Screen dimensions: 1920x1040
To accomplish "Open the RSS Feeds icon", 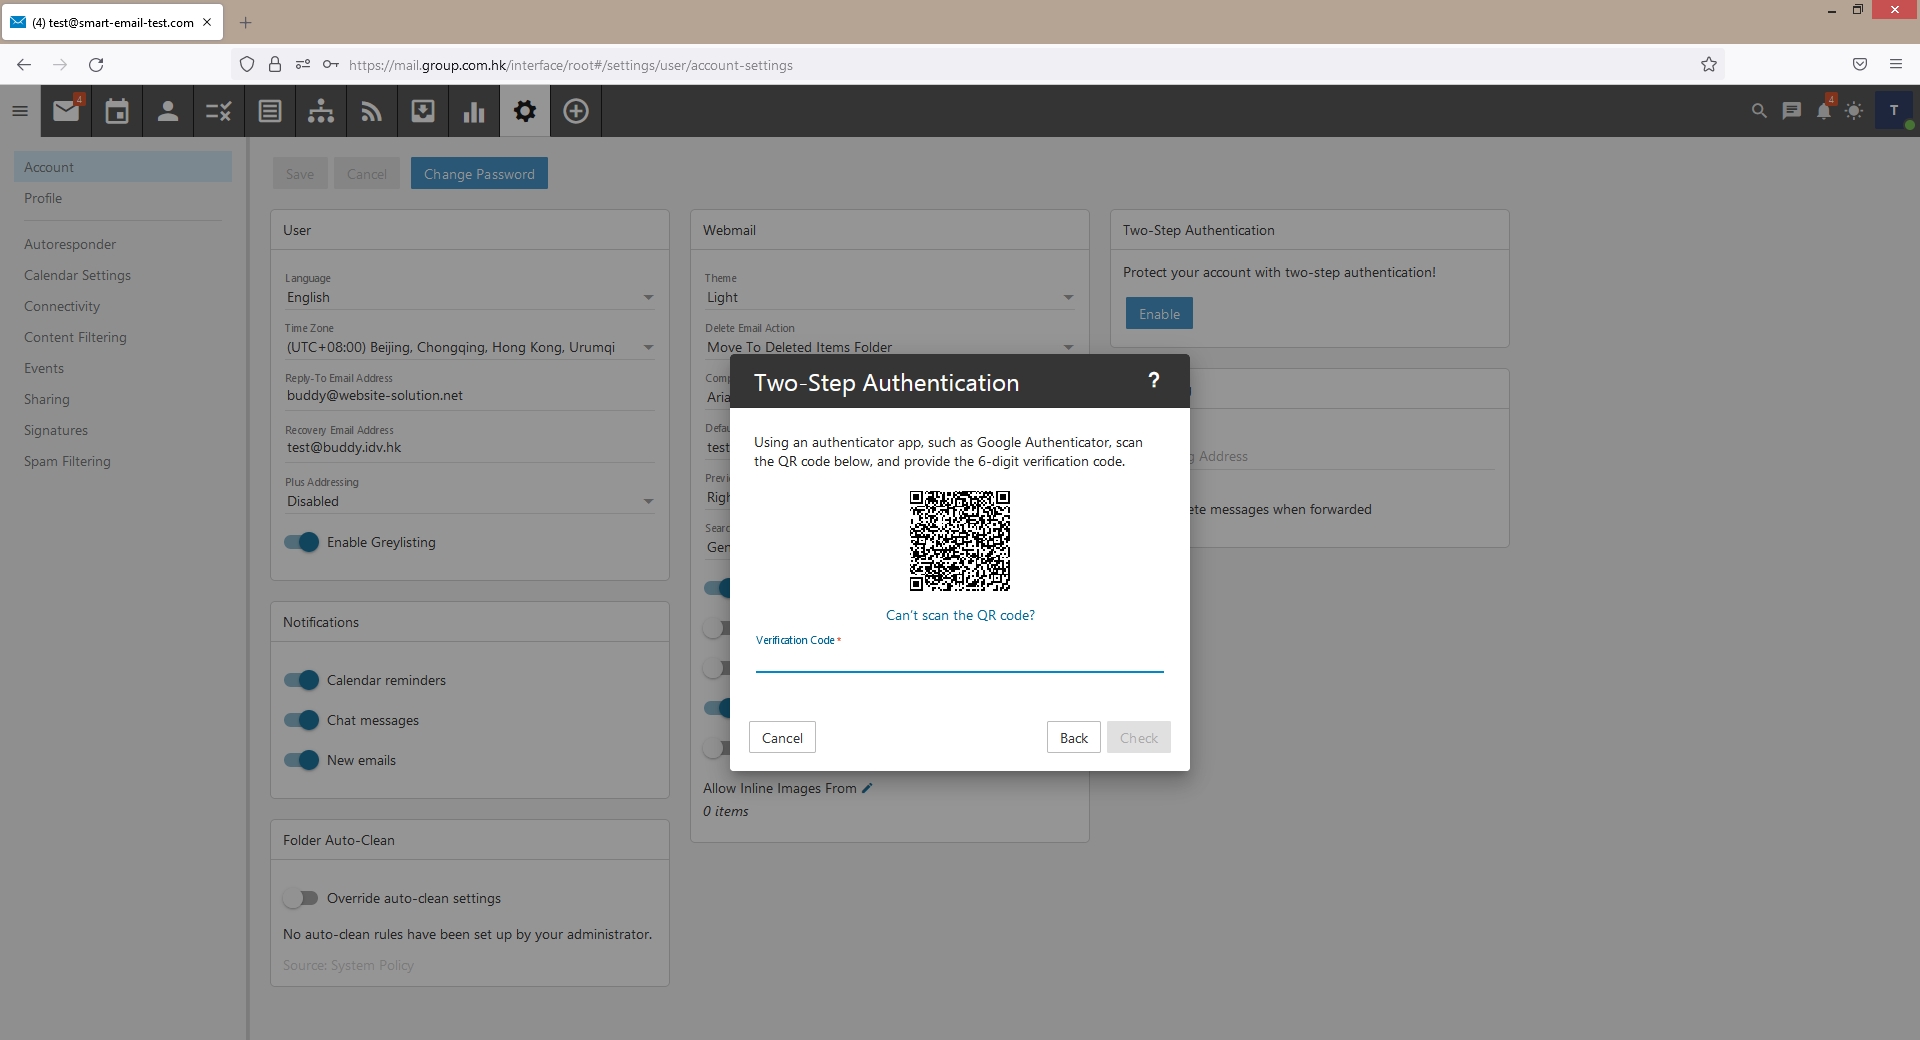I will pos(372,111).
